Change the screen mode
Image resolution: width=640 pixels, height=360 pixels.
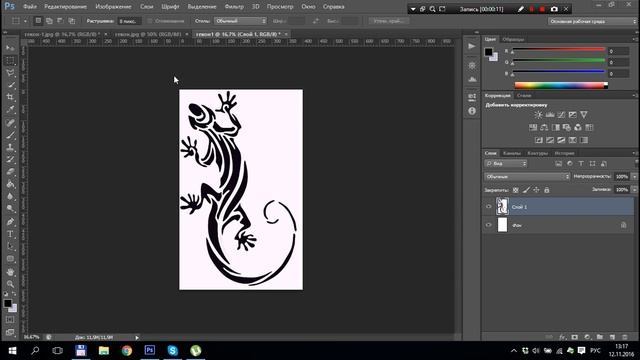(10, 332)
